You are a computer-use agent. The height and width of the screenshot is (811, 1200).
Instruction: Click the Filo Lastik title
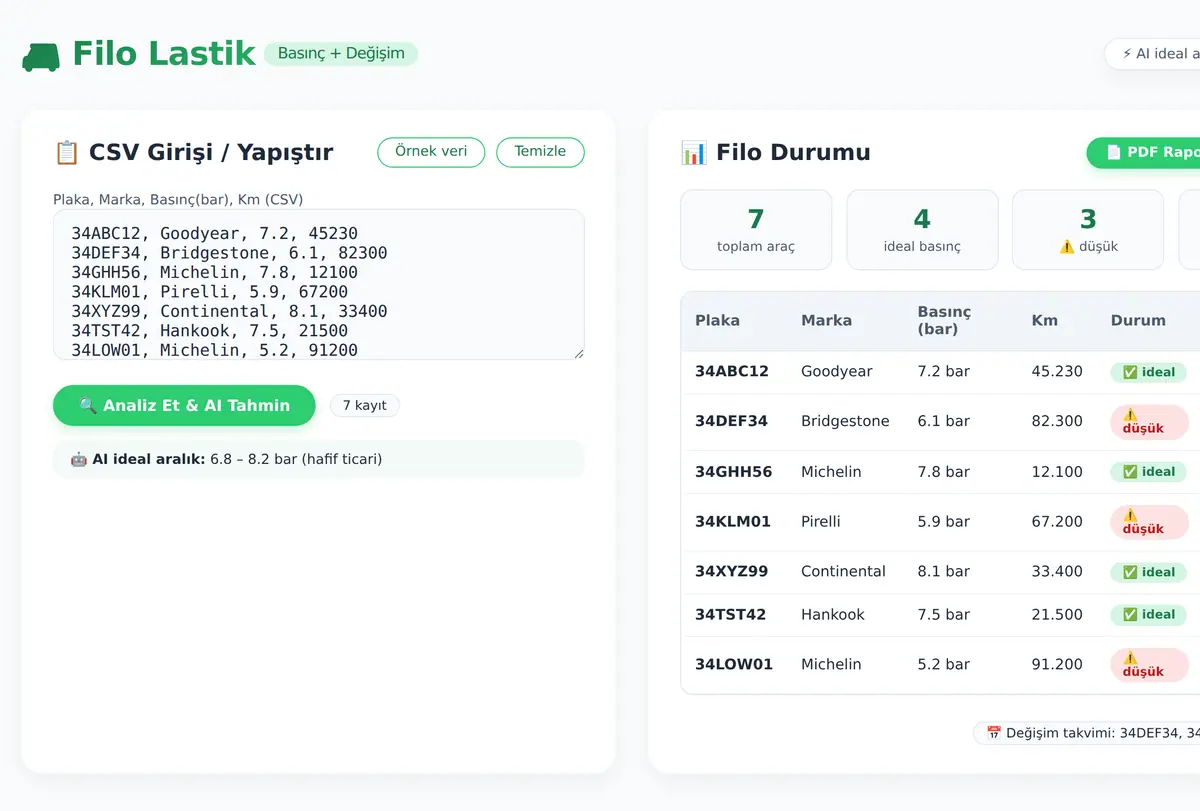tap(164, 54)
